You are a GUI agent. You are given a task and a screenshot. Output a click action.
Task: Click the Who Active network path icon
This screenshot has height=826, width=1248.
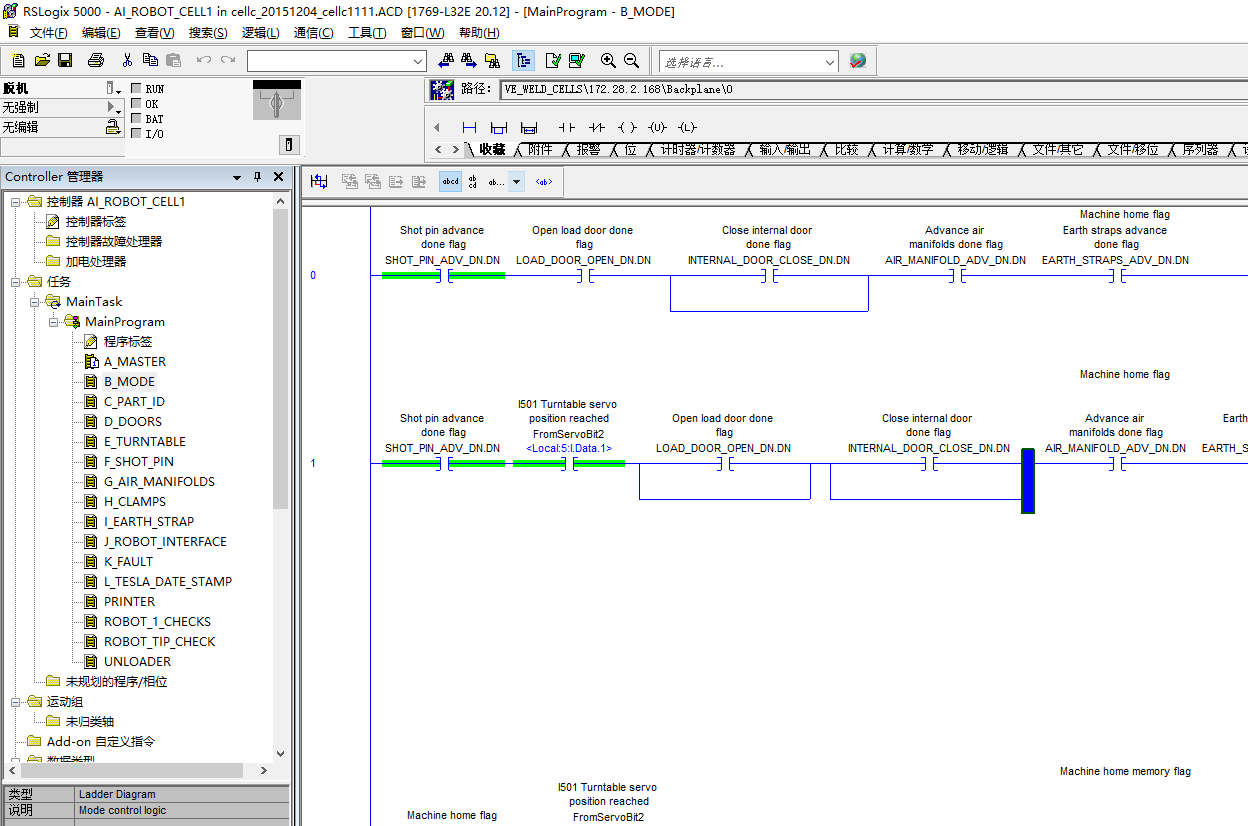click(x=442, y=89)
